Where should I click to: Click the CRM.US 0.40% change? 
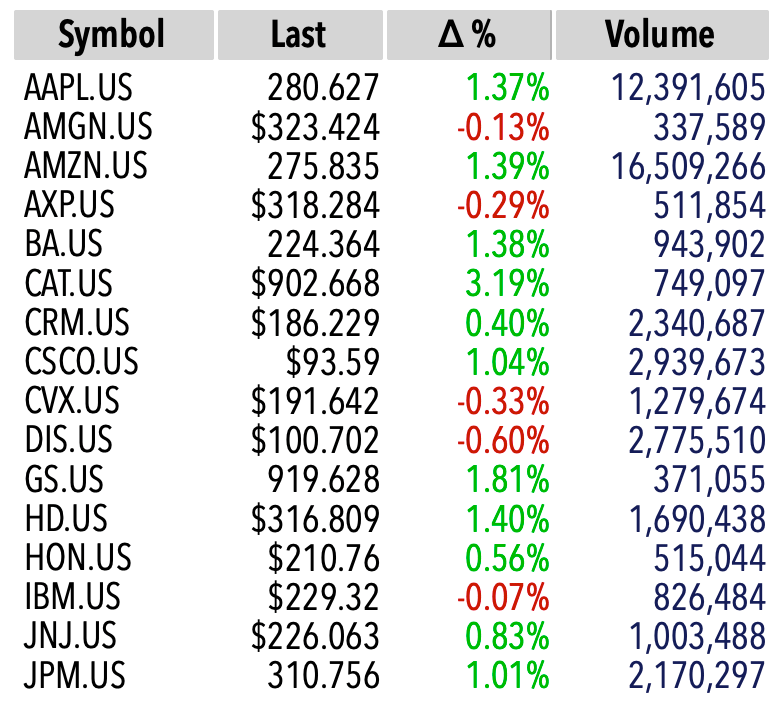pyautogui.click(x=507, y=323)
